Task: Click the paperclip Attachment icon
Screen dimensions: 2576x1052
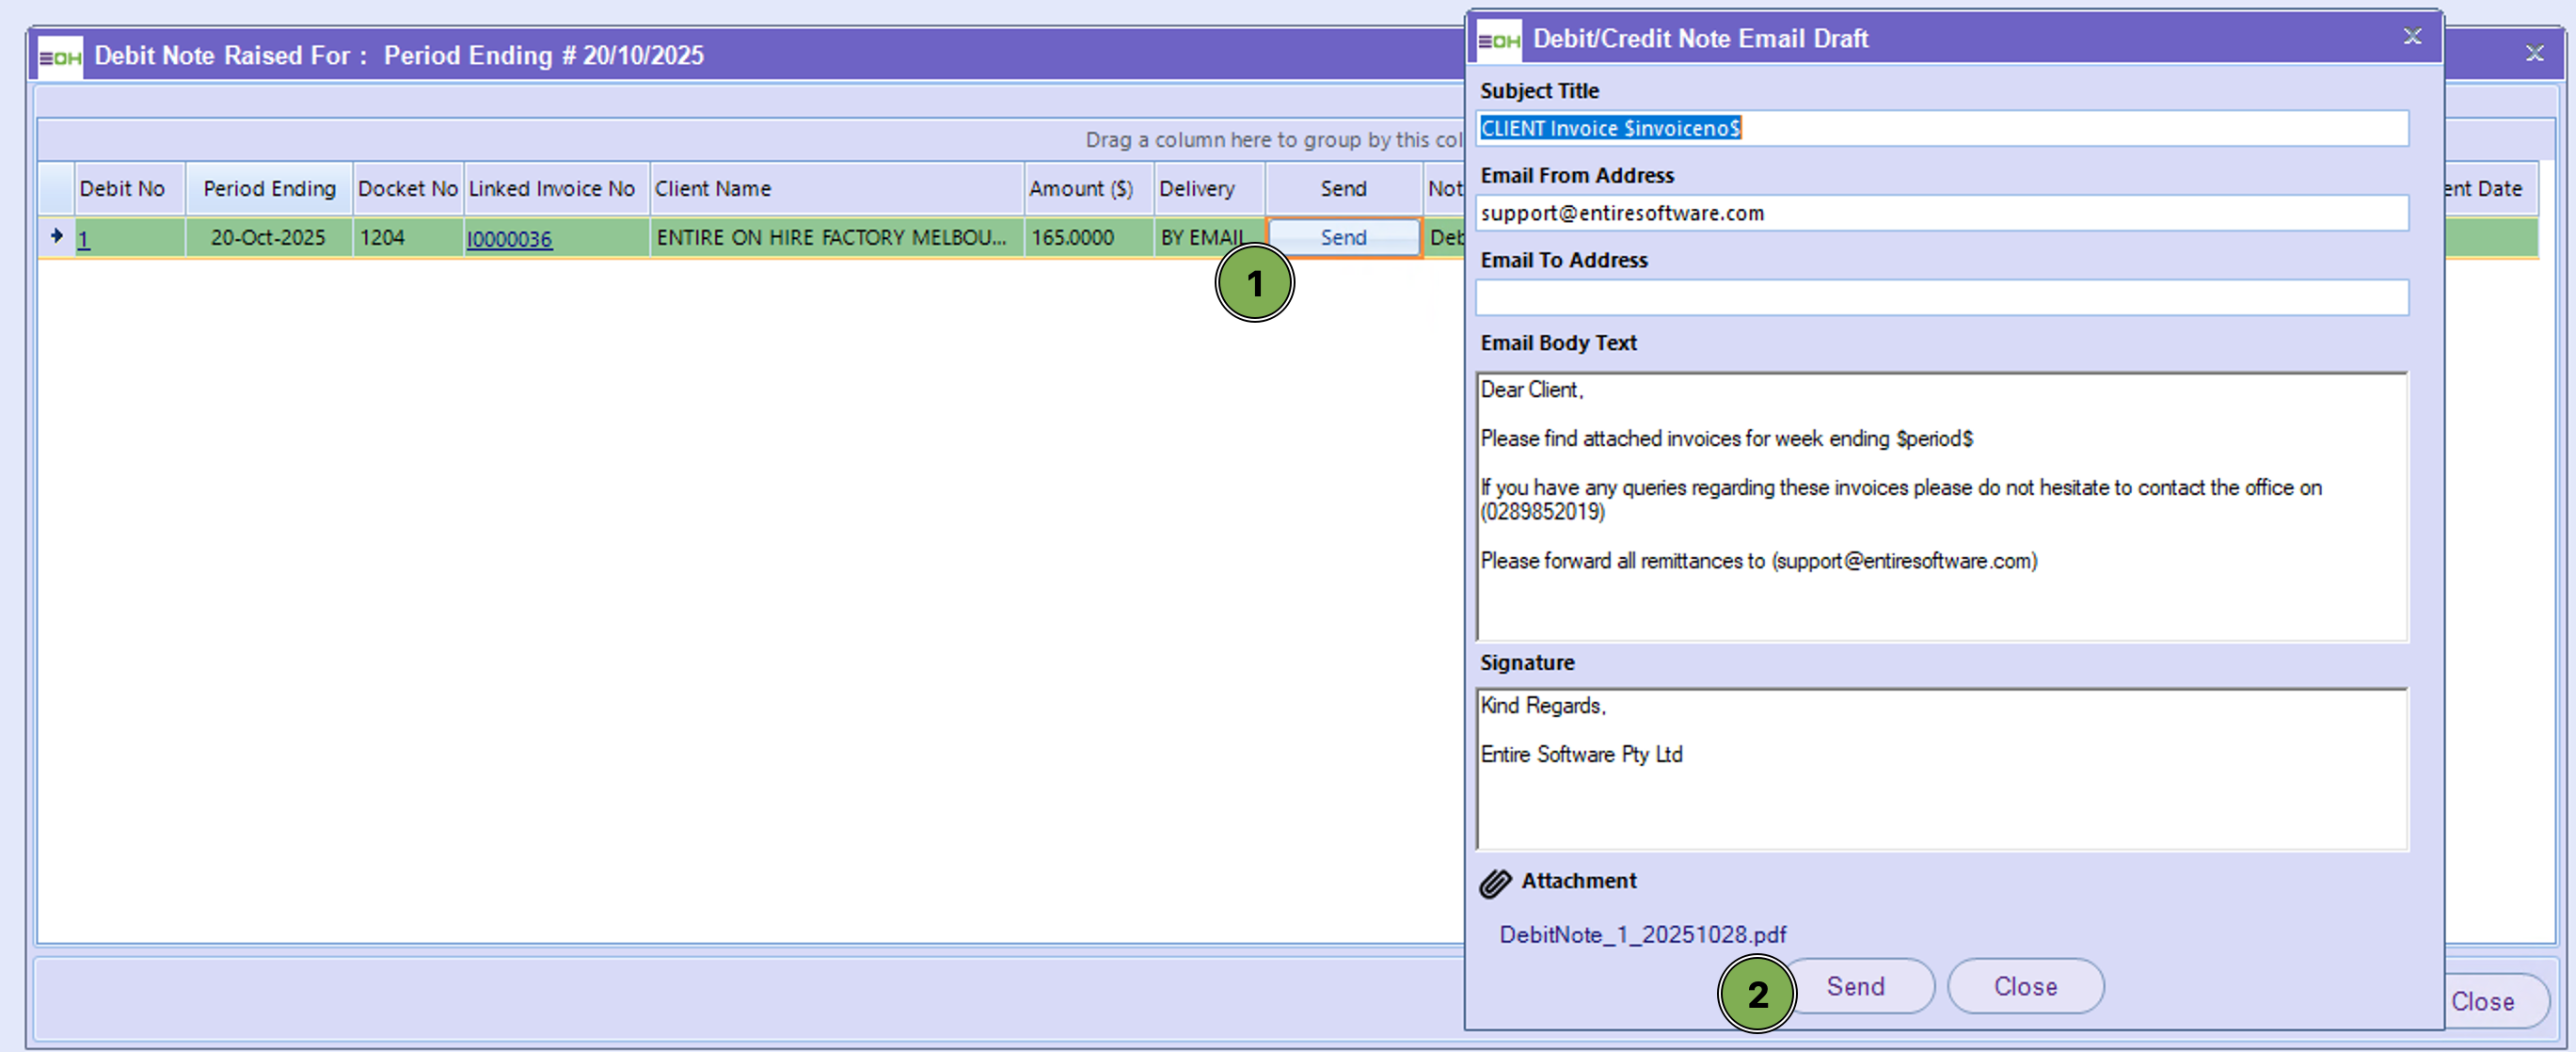Action: 1495,883
